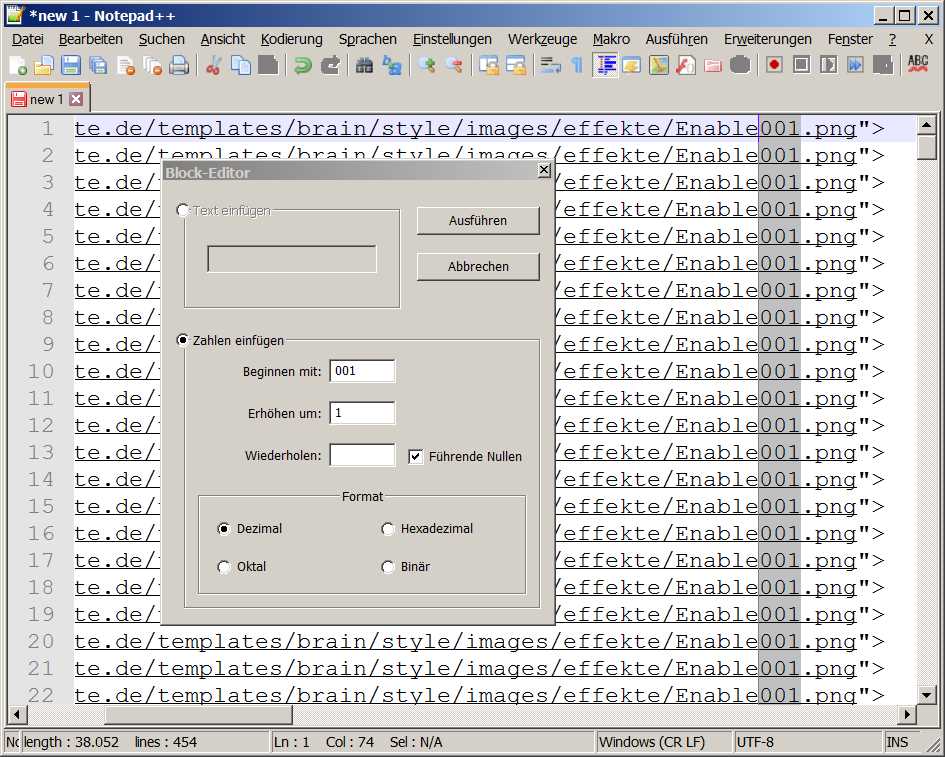Image resolution: width=945 pixels, height=757 pixels.
Task: Open the Datei menu
Action: tap(28, 39)
